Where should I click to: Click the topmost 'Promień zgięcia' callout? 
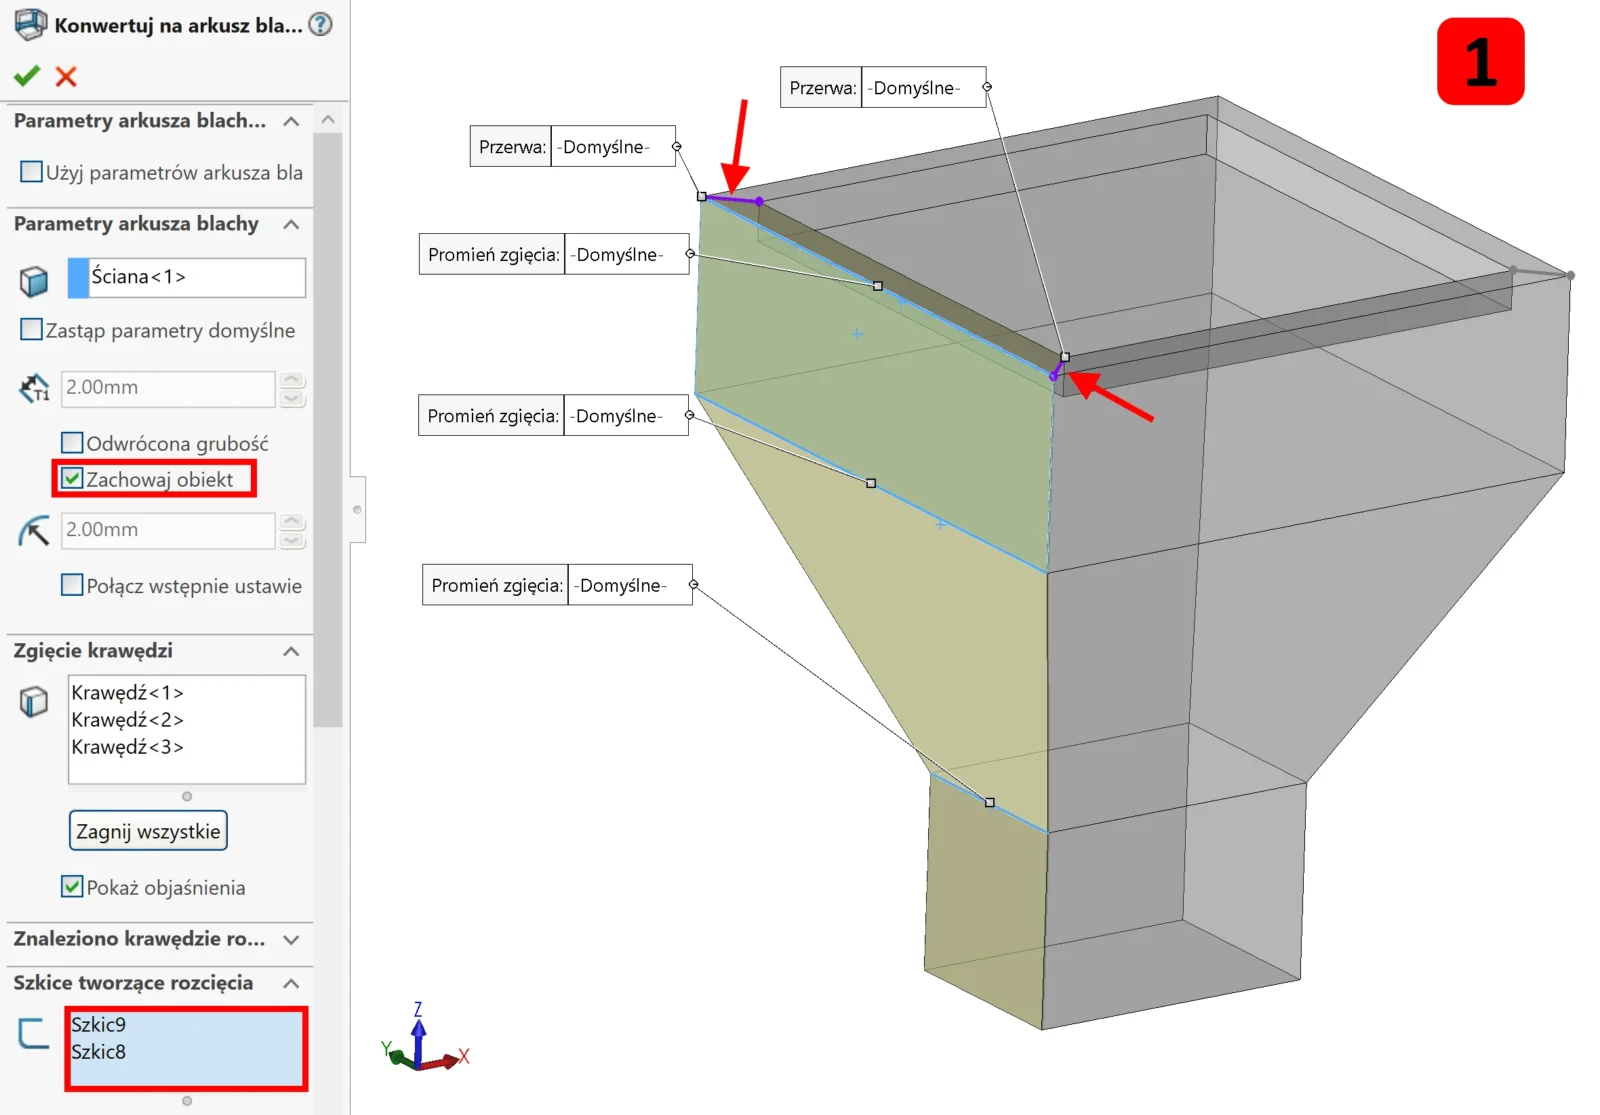554,254
